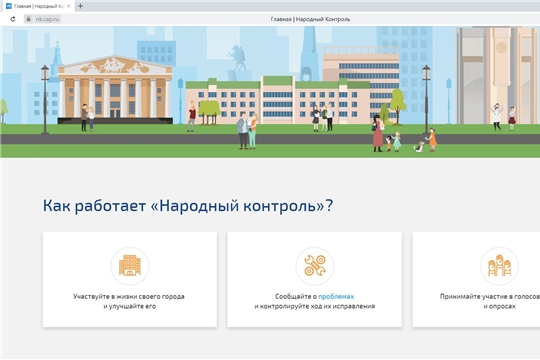This screenshot has width=540, height=360.
Task: Reload the page with the refresh icon
Action: click(x=13, y=19)
